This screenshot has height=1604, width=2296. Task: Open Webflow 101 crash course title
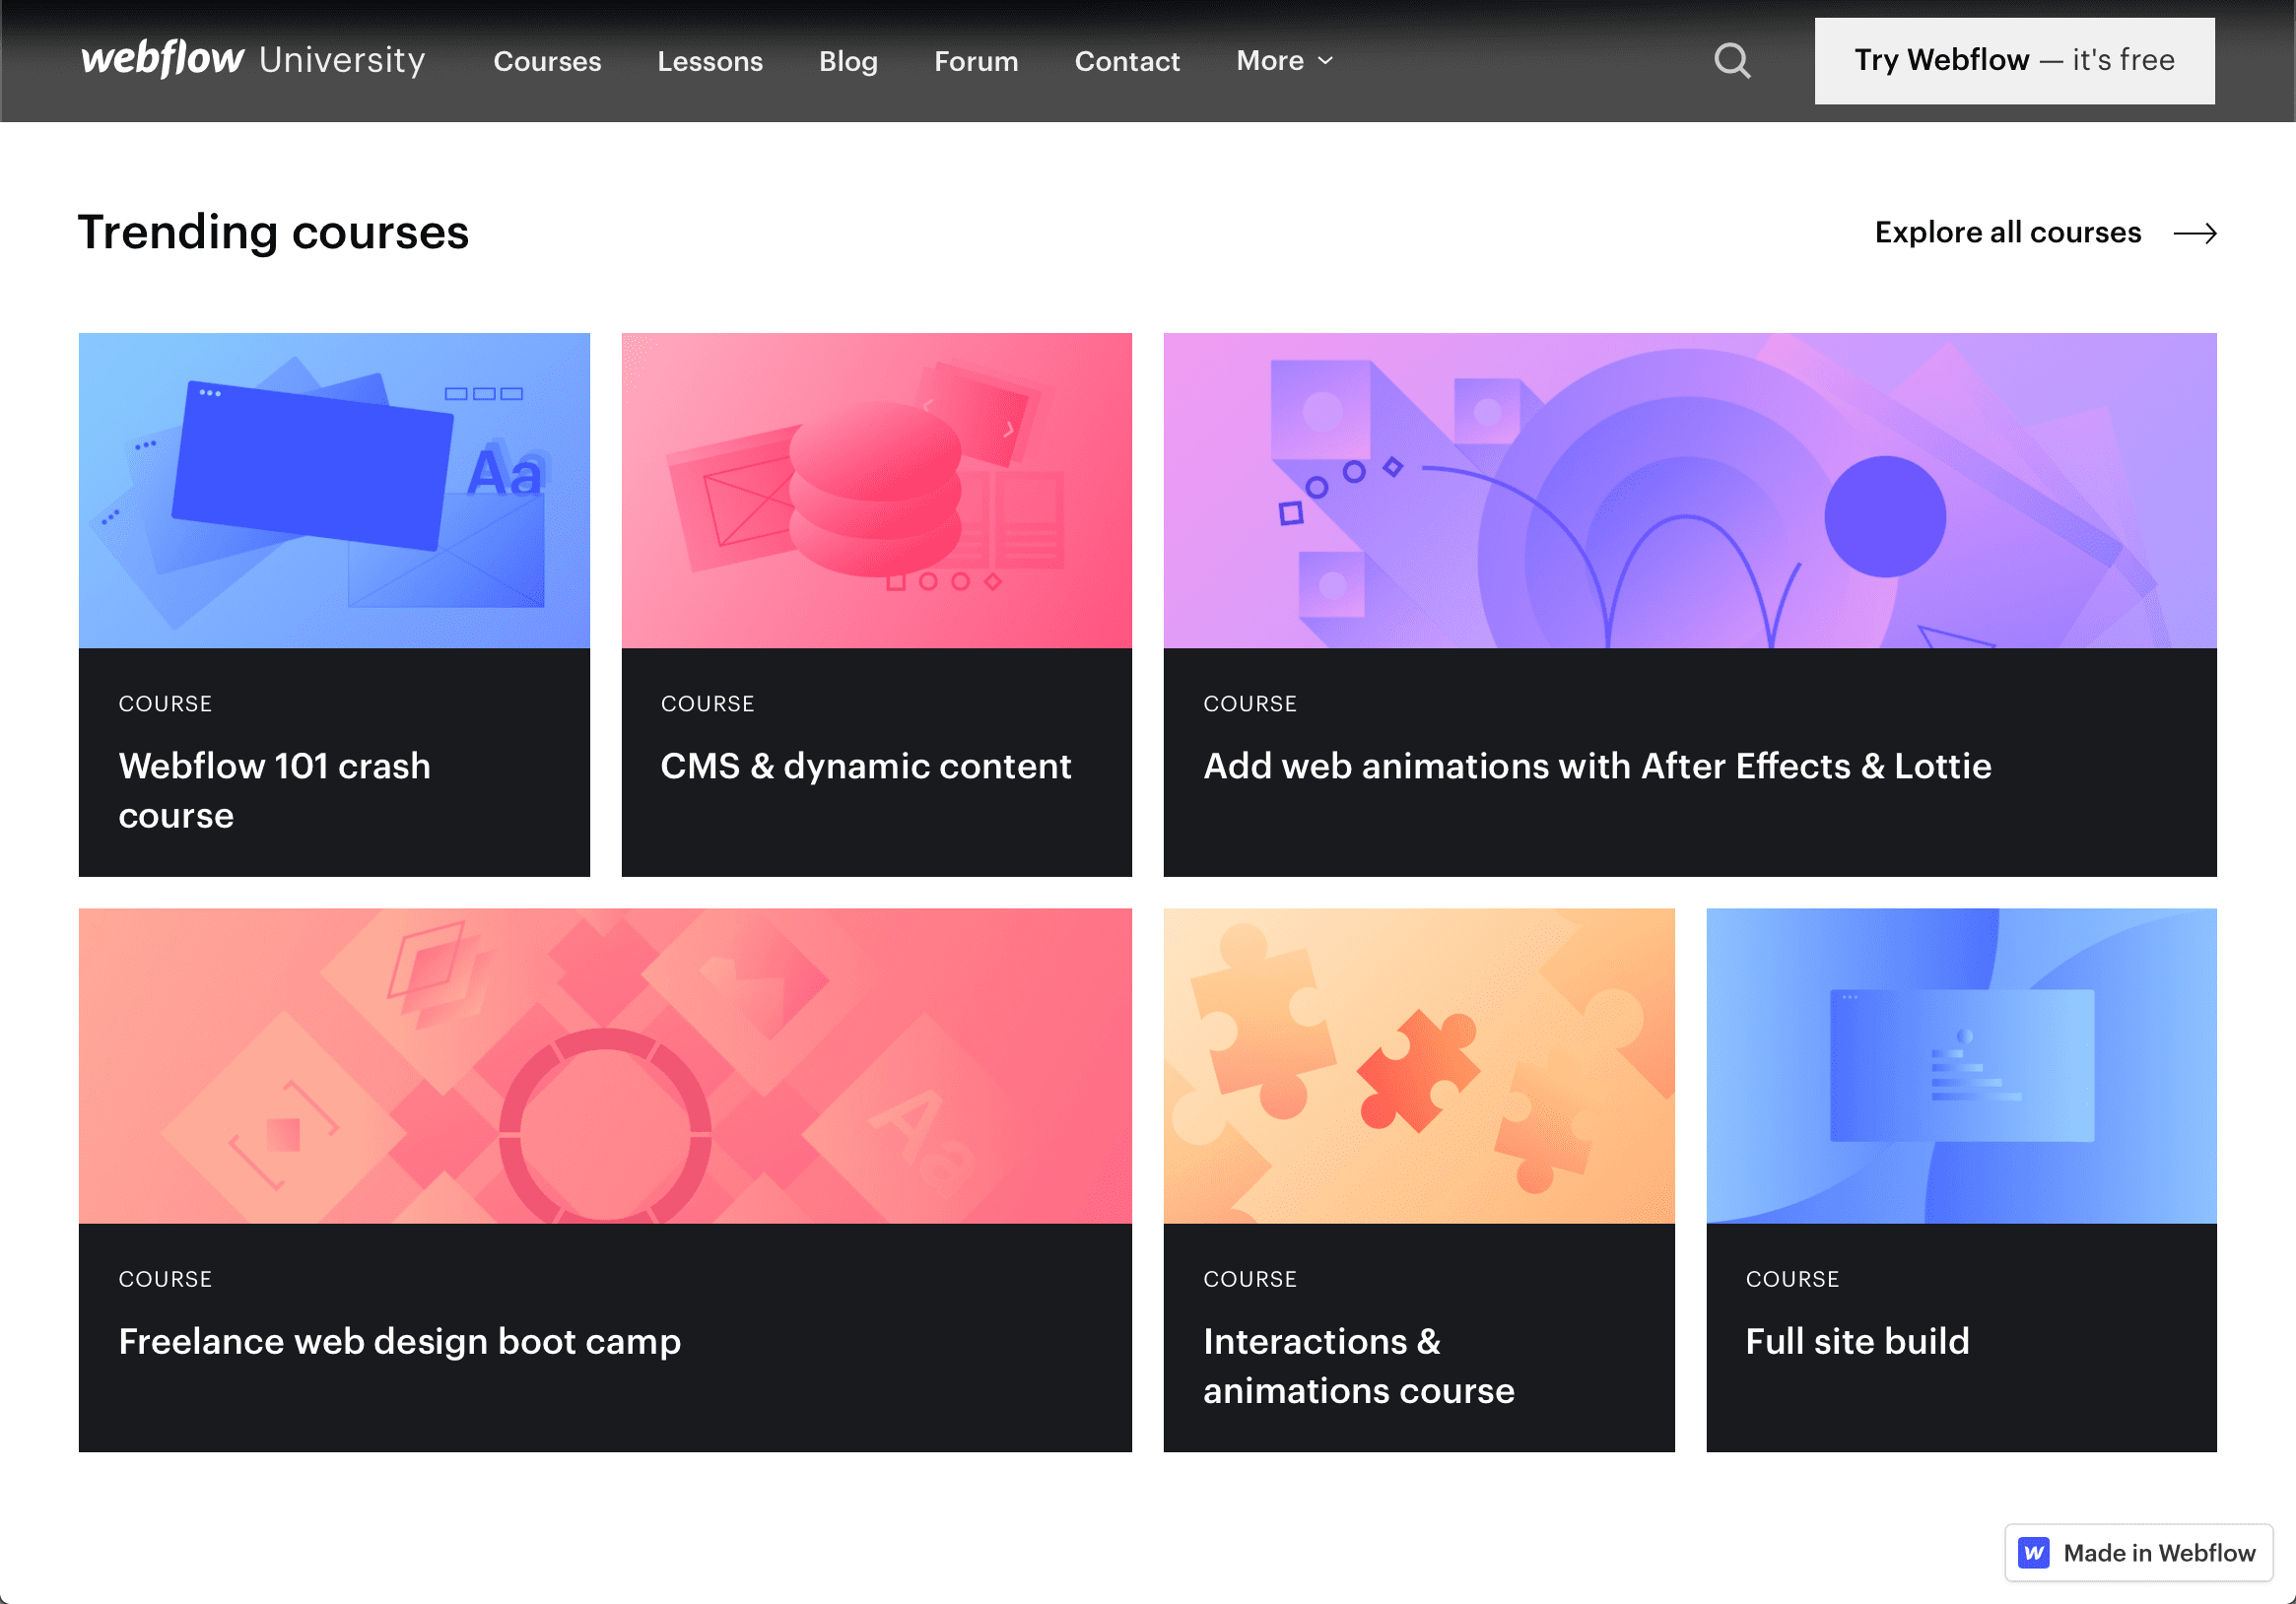pos(275,790)
